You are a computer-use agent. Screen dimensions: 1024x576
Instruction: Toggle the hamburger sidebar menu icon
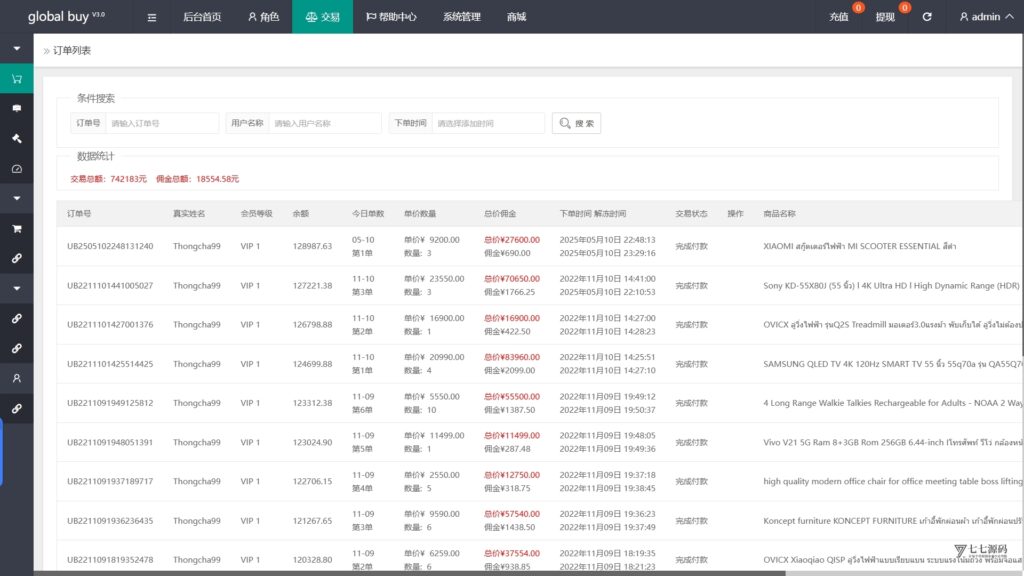(x=152, y=17)
